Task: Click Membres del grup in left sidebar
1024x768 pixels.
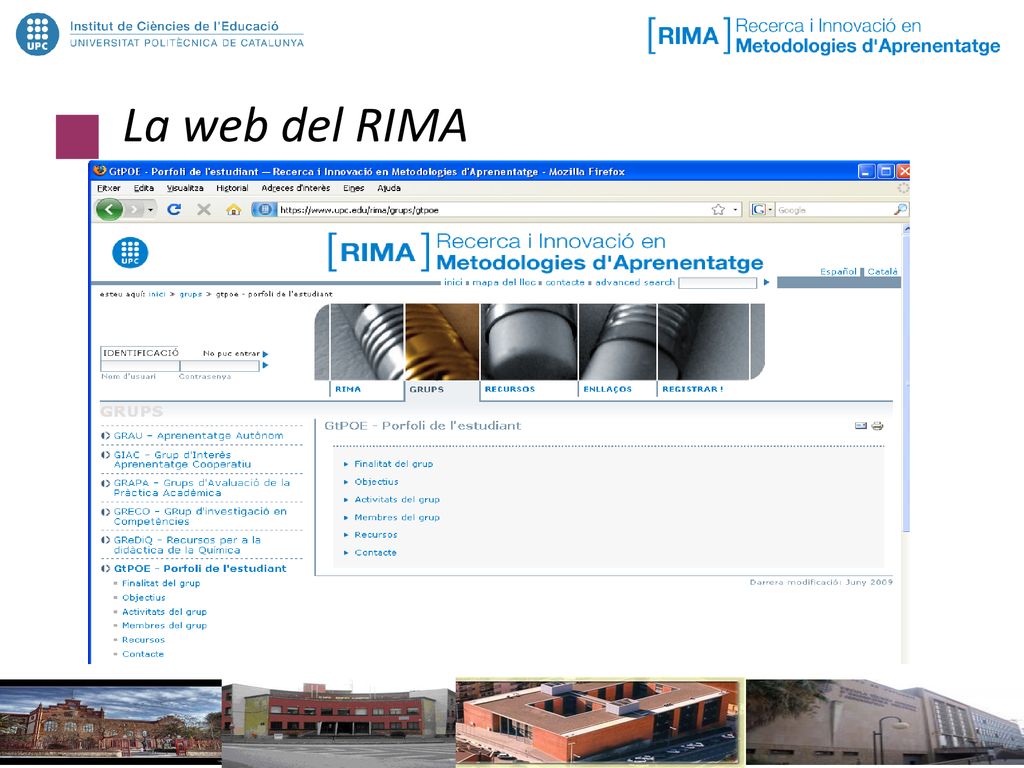Action: click(165, 626)
